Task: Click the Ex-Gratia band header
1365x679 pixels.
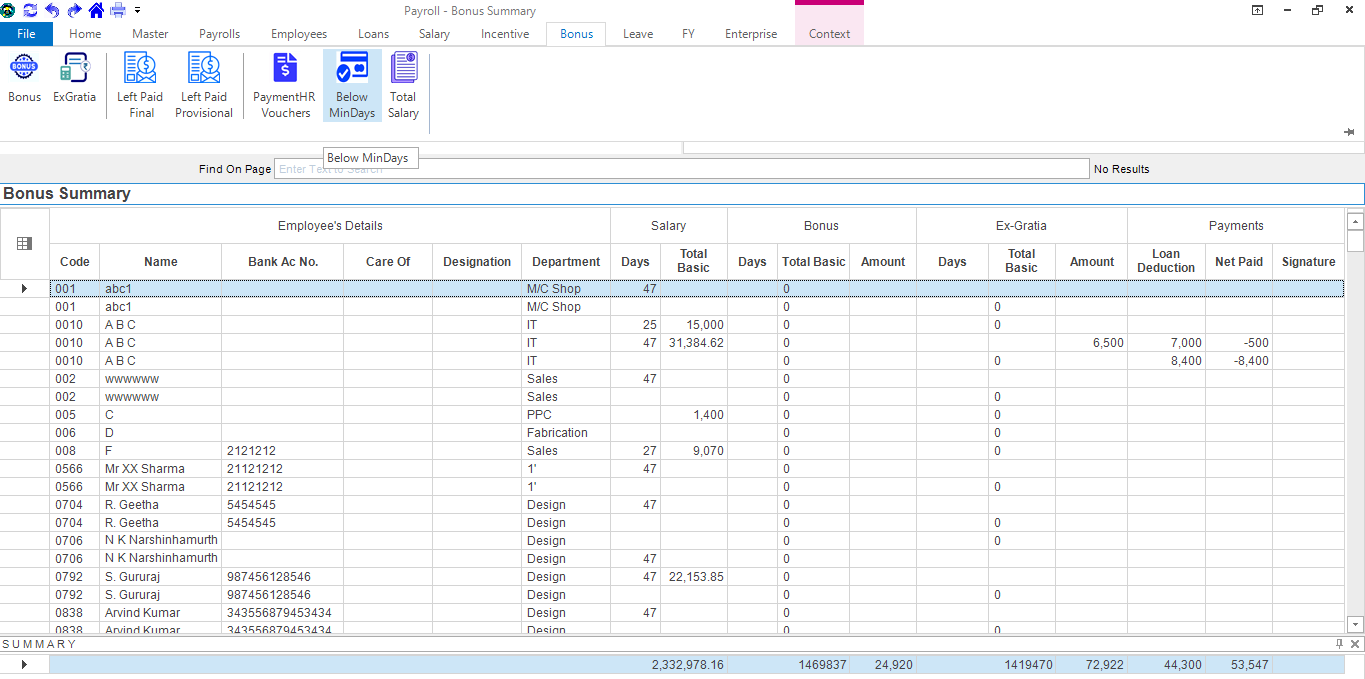Action: click(1022, 226)
